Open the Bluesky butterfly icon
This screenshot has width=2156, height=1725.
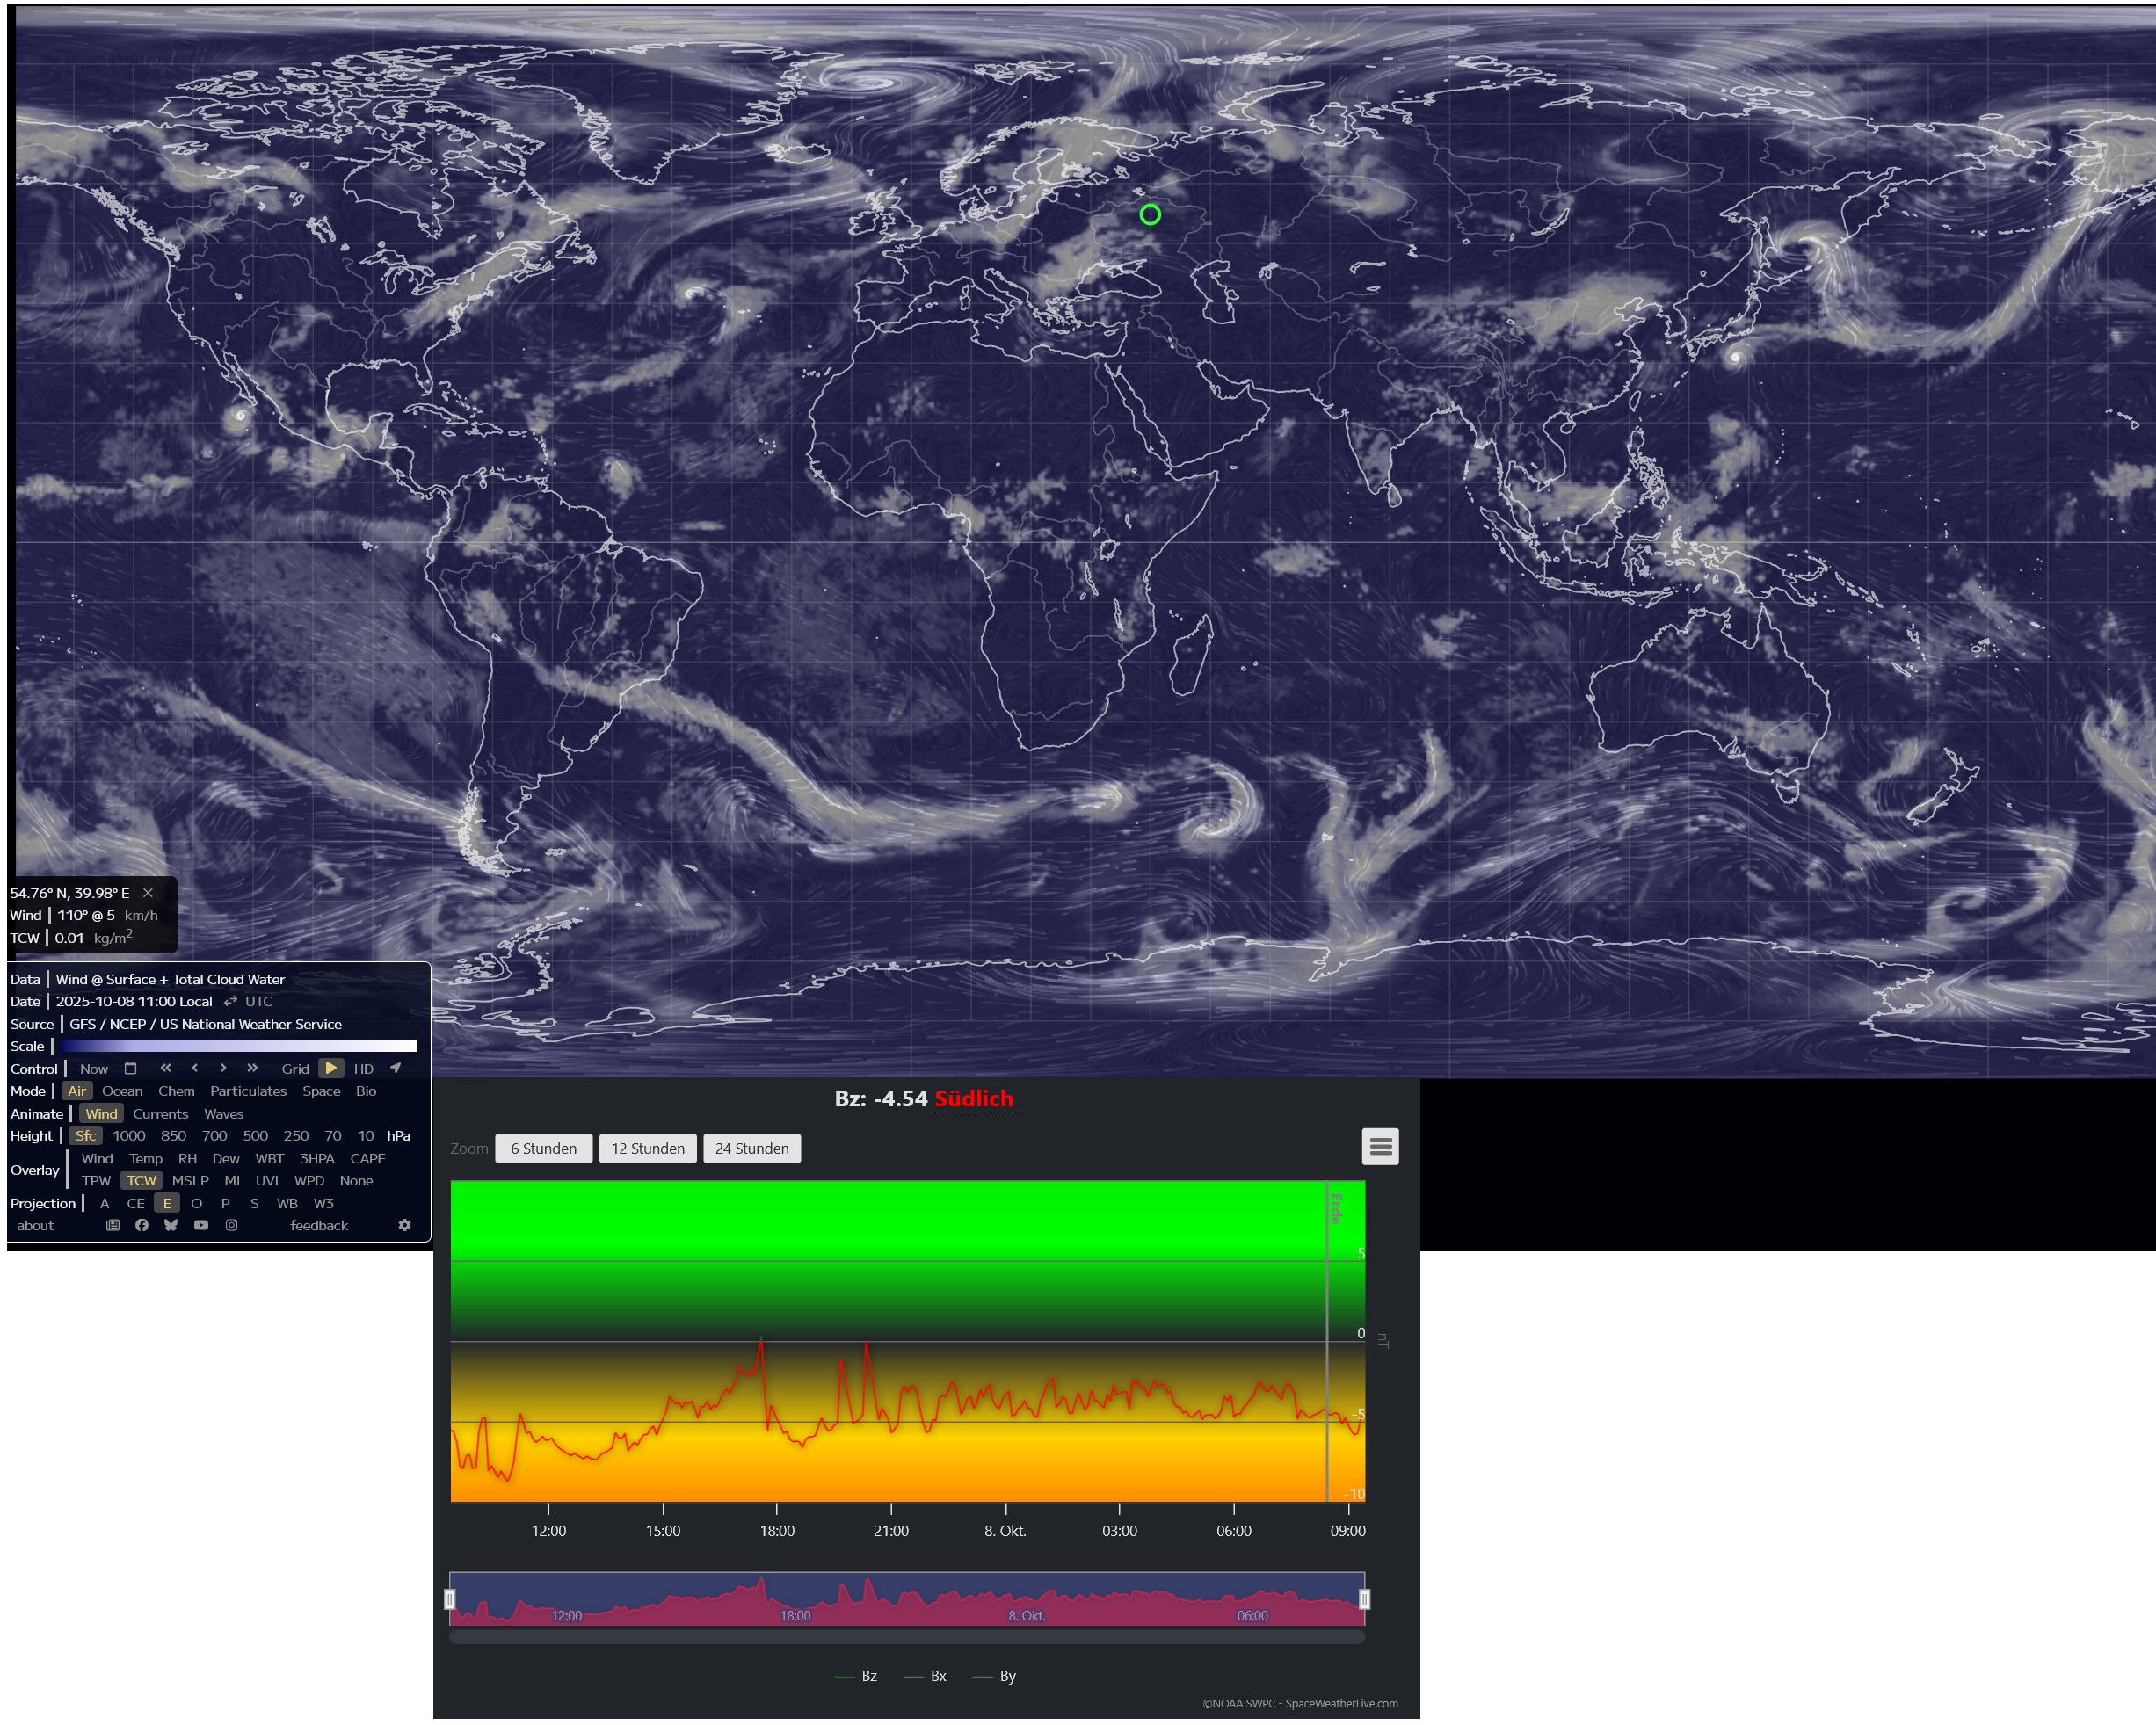pyautogui.click(x=171, y=1225)
